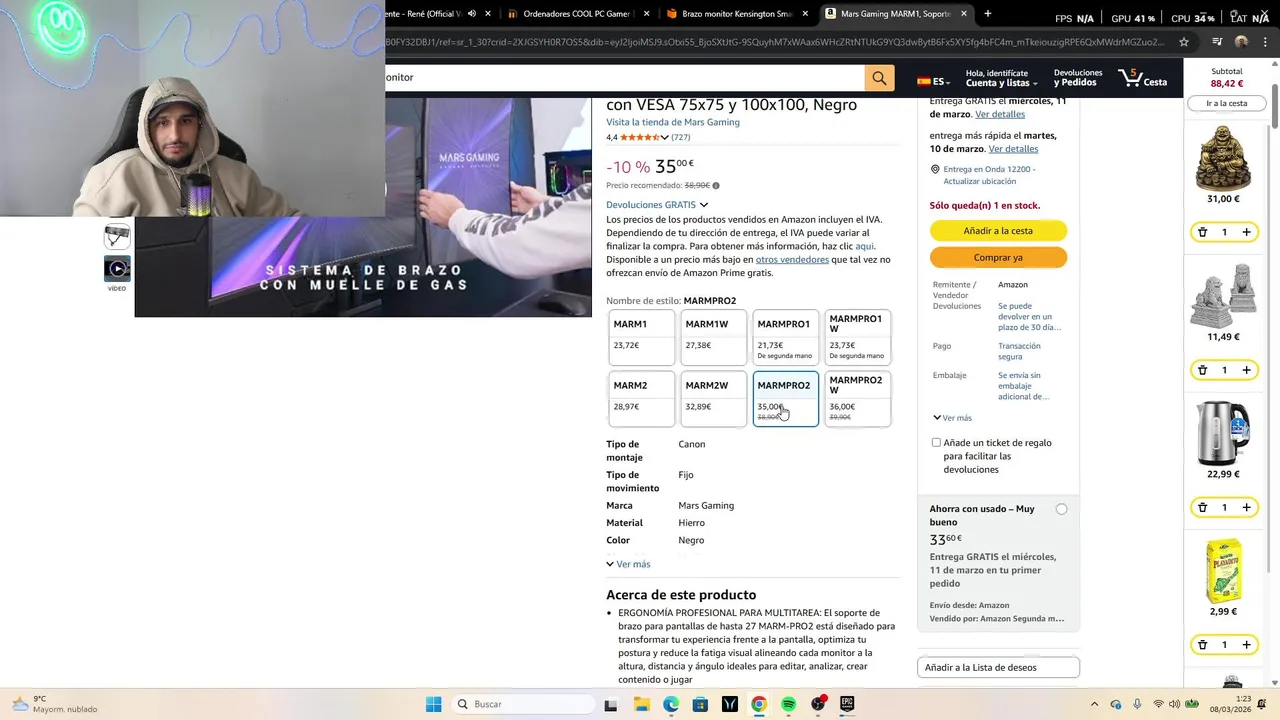Open Spotify from the taskbar

[x=788, y=704]
